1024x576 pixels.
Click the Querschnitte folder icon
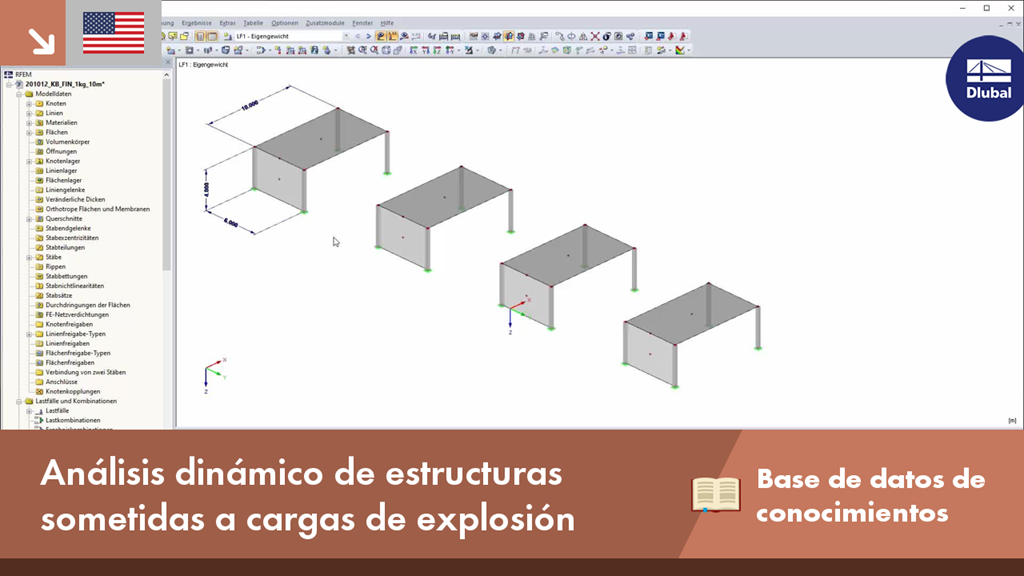coord(39,219)
